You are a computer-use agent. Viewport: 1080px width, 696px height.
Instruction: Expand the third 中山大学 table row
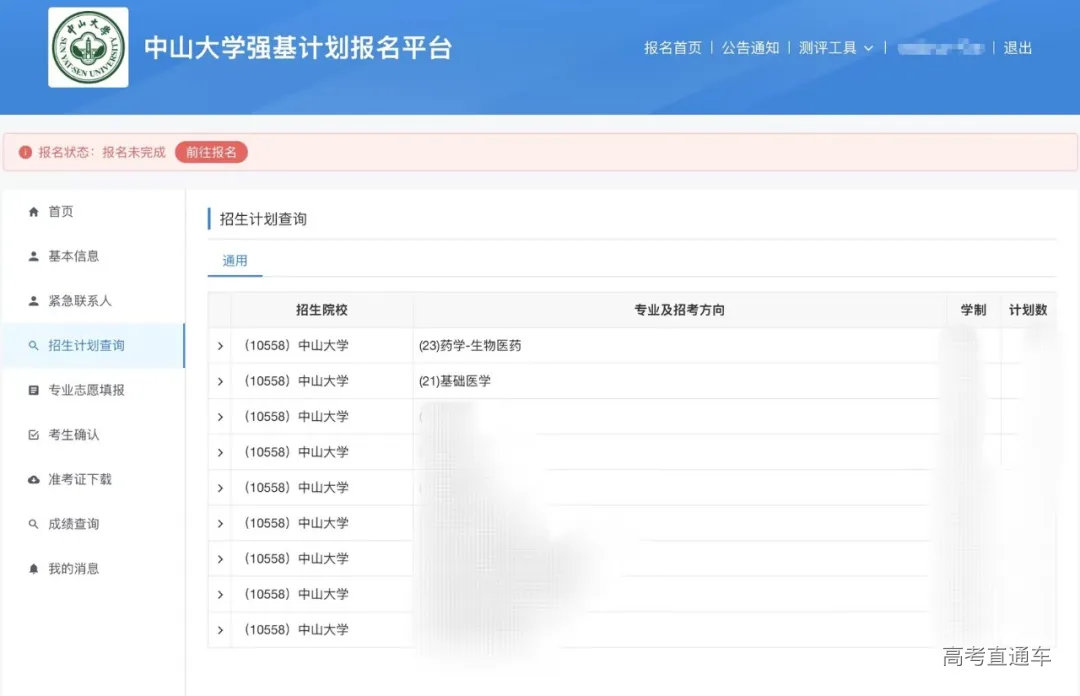[219, 416]
